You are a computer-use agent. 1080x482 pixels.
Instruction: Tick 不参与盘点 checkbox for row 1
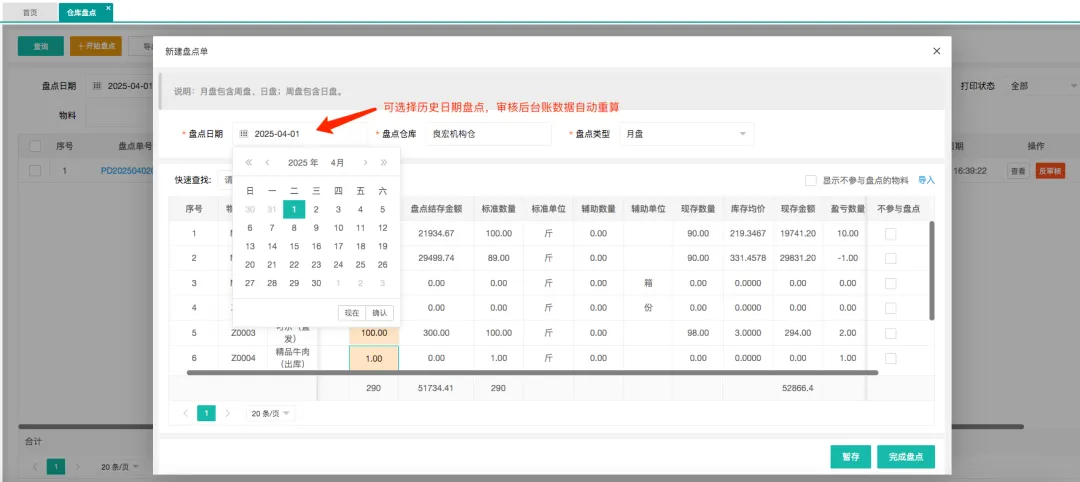coord(890,233)
